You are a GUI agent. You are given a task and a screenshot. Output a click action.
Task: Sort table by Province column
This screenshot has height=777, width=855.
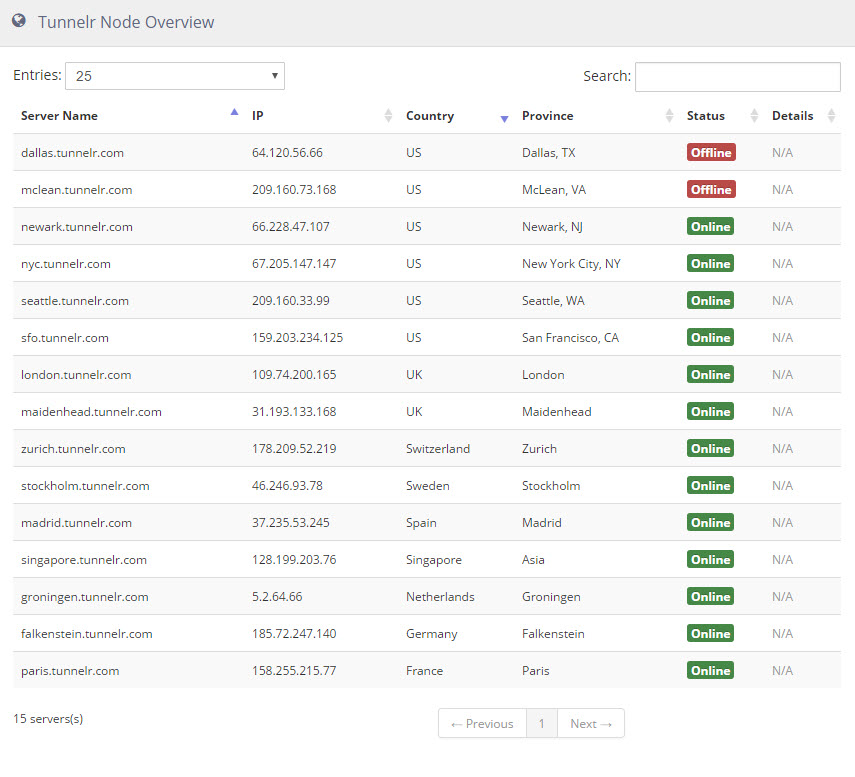pos(597,116)
